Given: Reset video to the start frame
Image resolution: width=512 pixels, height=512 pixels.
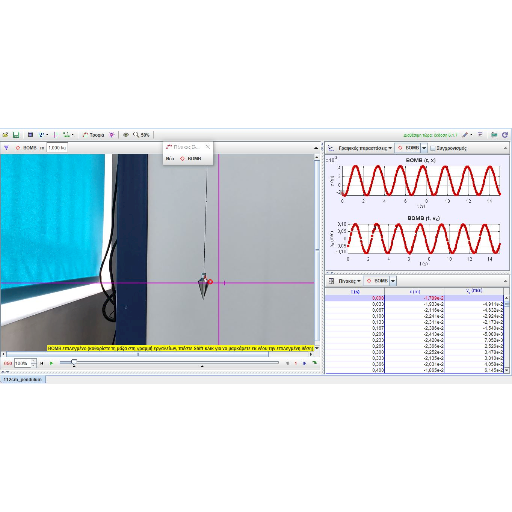Looking at the screenshot, I should [41, 363].
